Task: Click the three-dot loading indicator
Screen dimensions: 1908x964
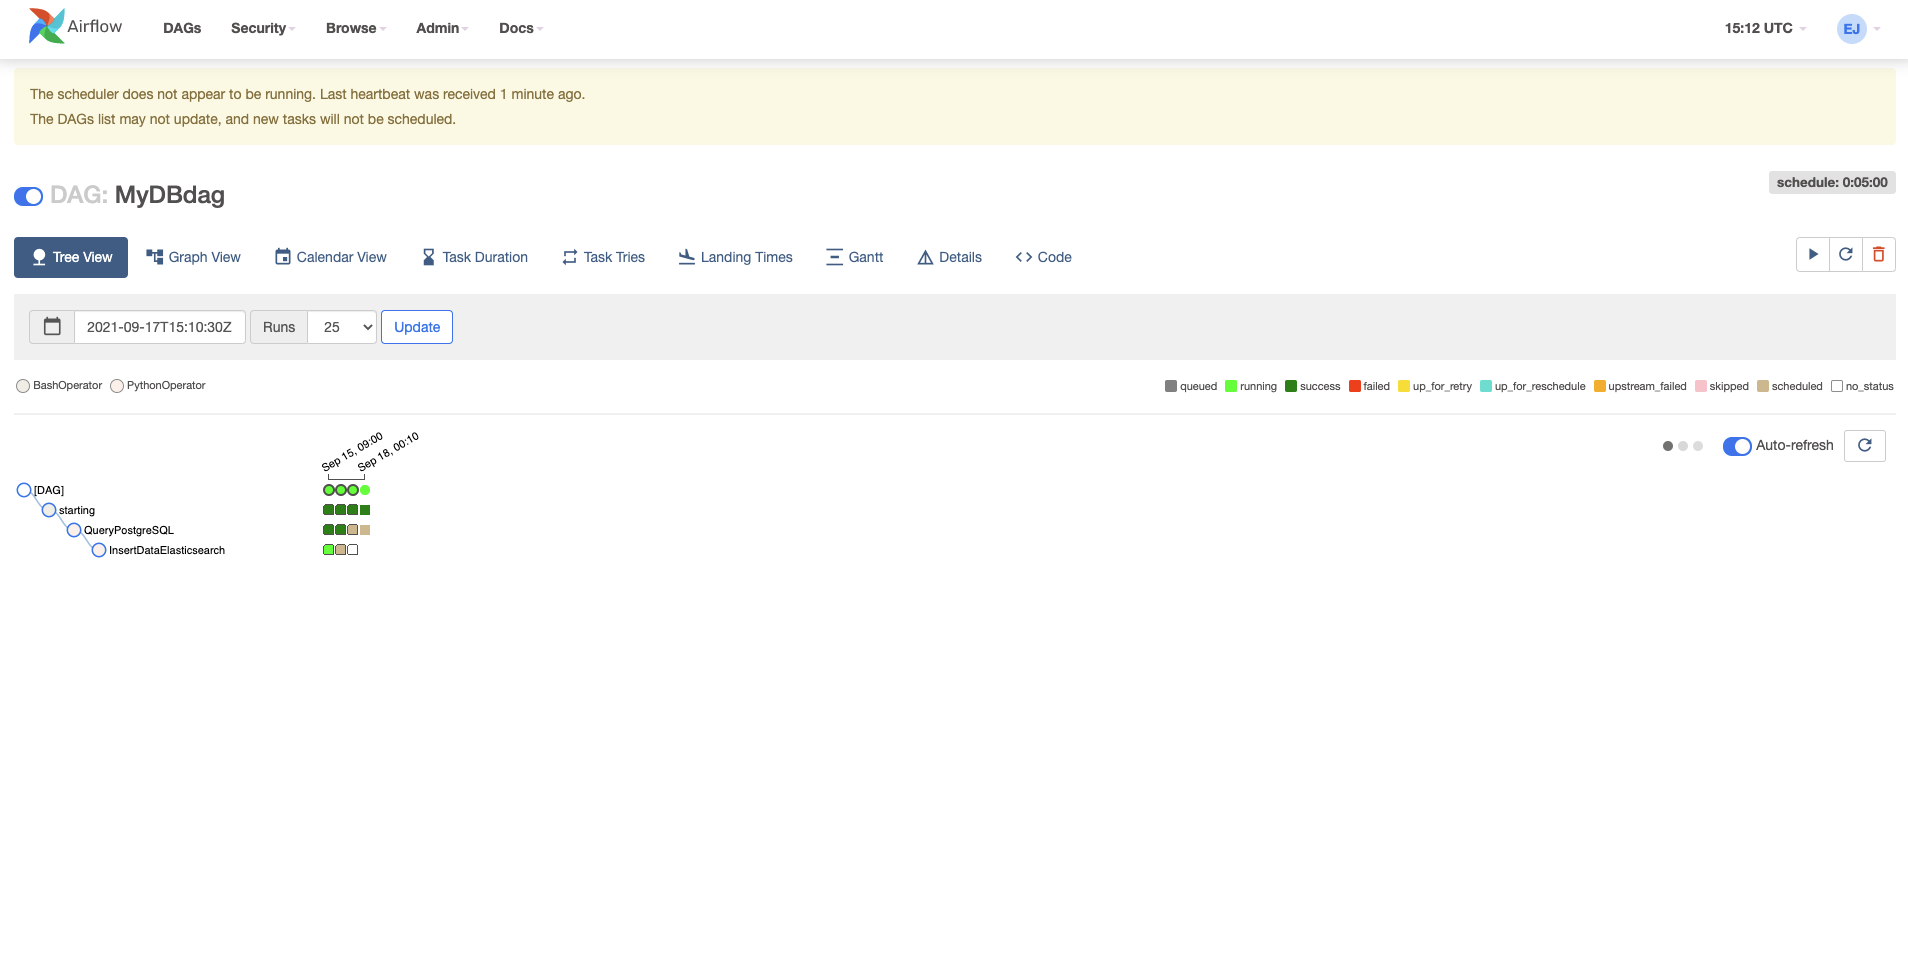Action: (x=1683, y=446)
